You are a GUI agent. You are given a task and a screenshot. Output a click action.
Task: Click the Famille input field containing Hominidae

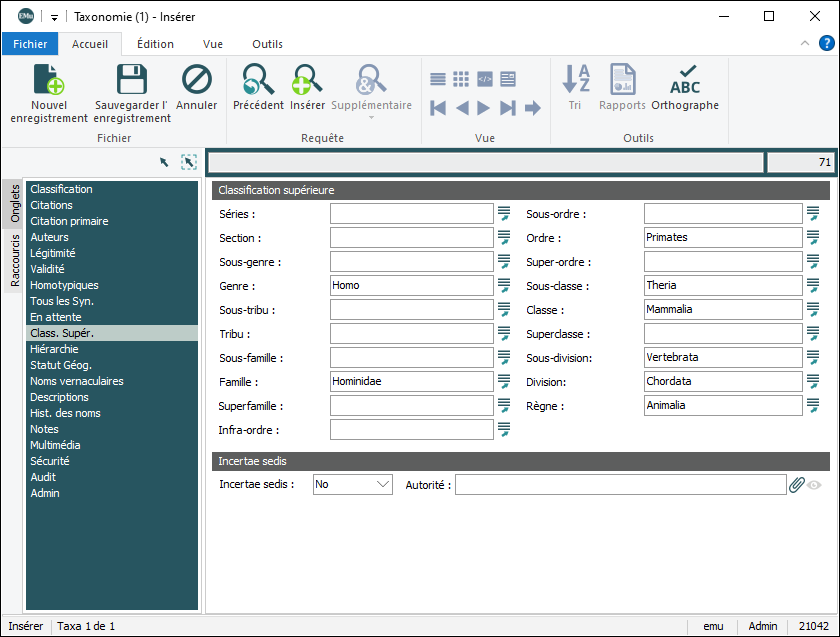point(411,382)
